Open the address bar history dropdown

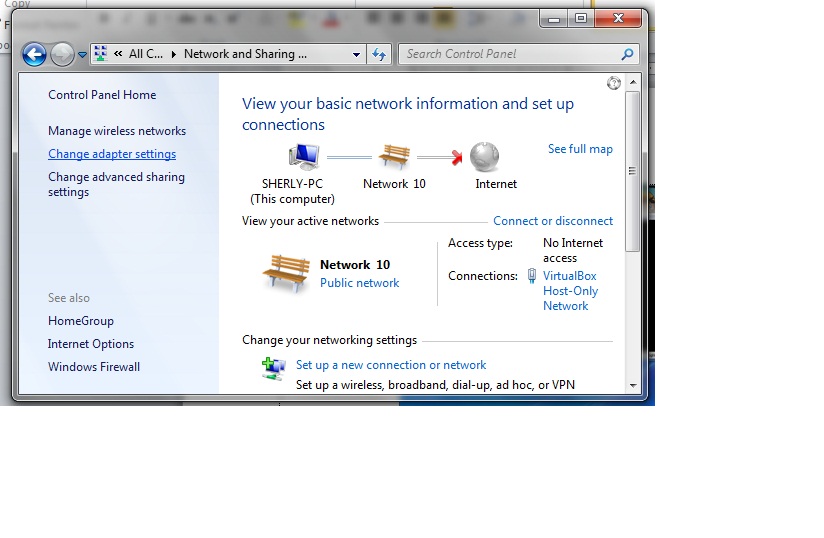[x=356, y=54]
